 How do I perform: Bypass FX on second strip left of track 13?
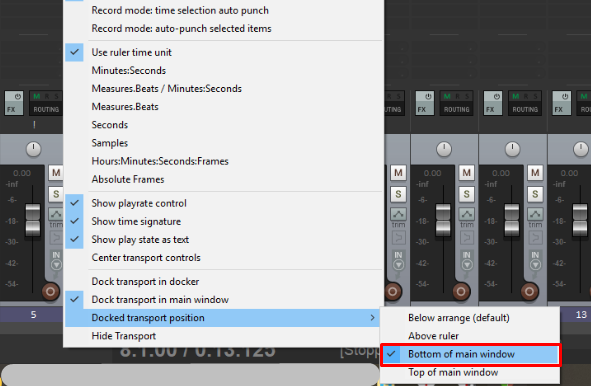pyautogui.click(x=428, y=97)
